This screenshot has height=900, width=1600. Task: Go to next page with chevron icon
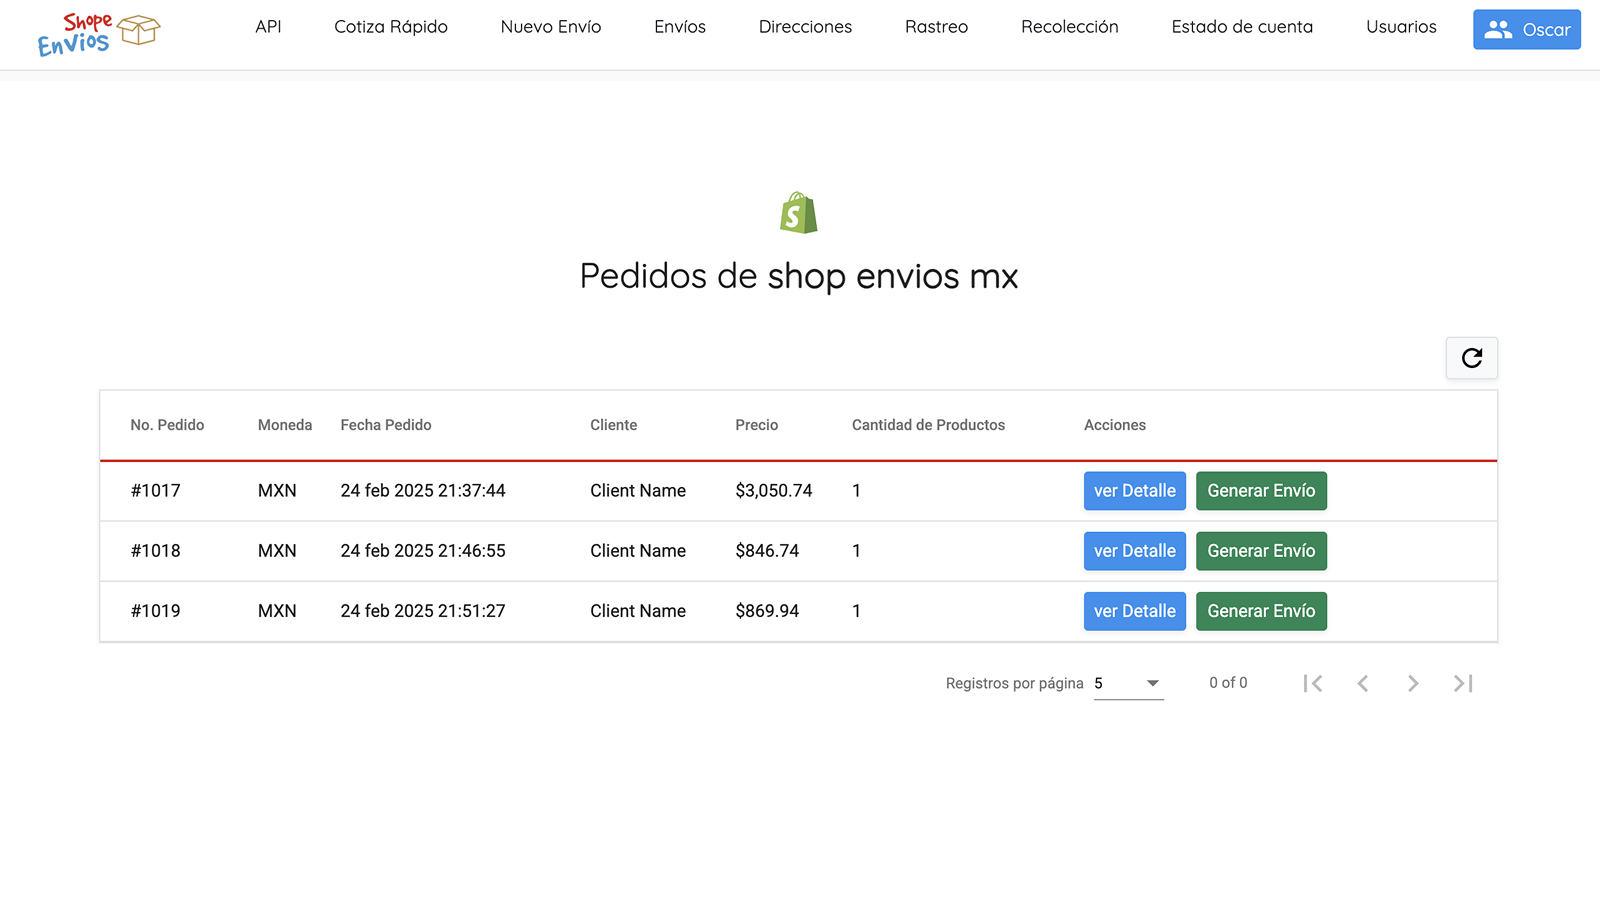pos(1413,683)
